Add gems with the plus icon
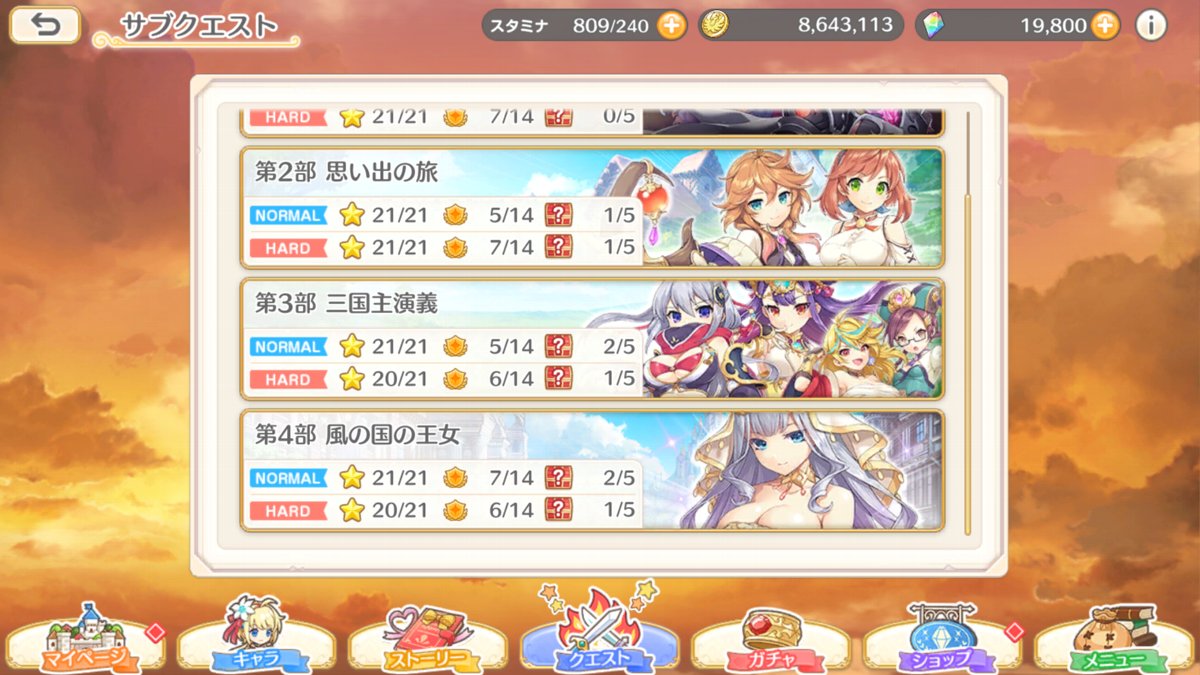1200x675 pixels. (x=1105, y=25)
